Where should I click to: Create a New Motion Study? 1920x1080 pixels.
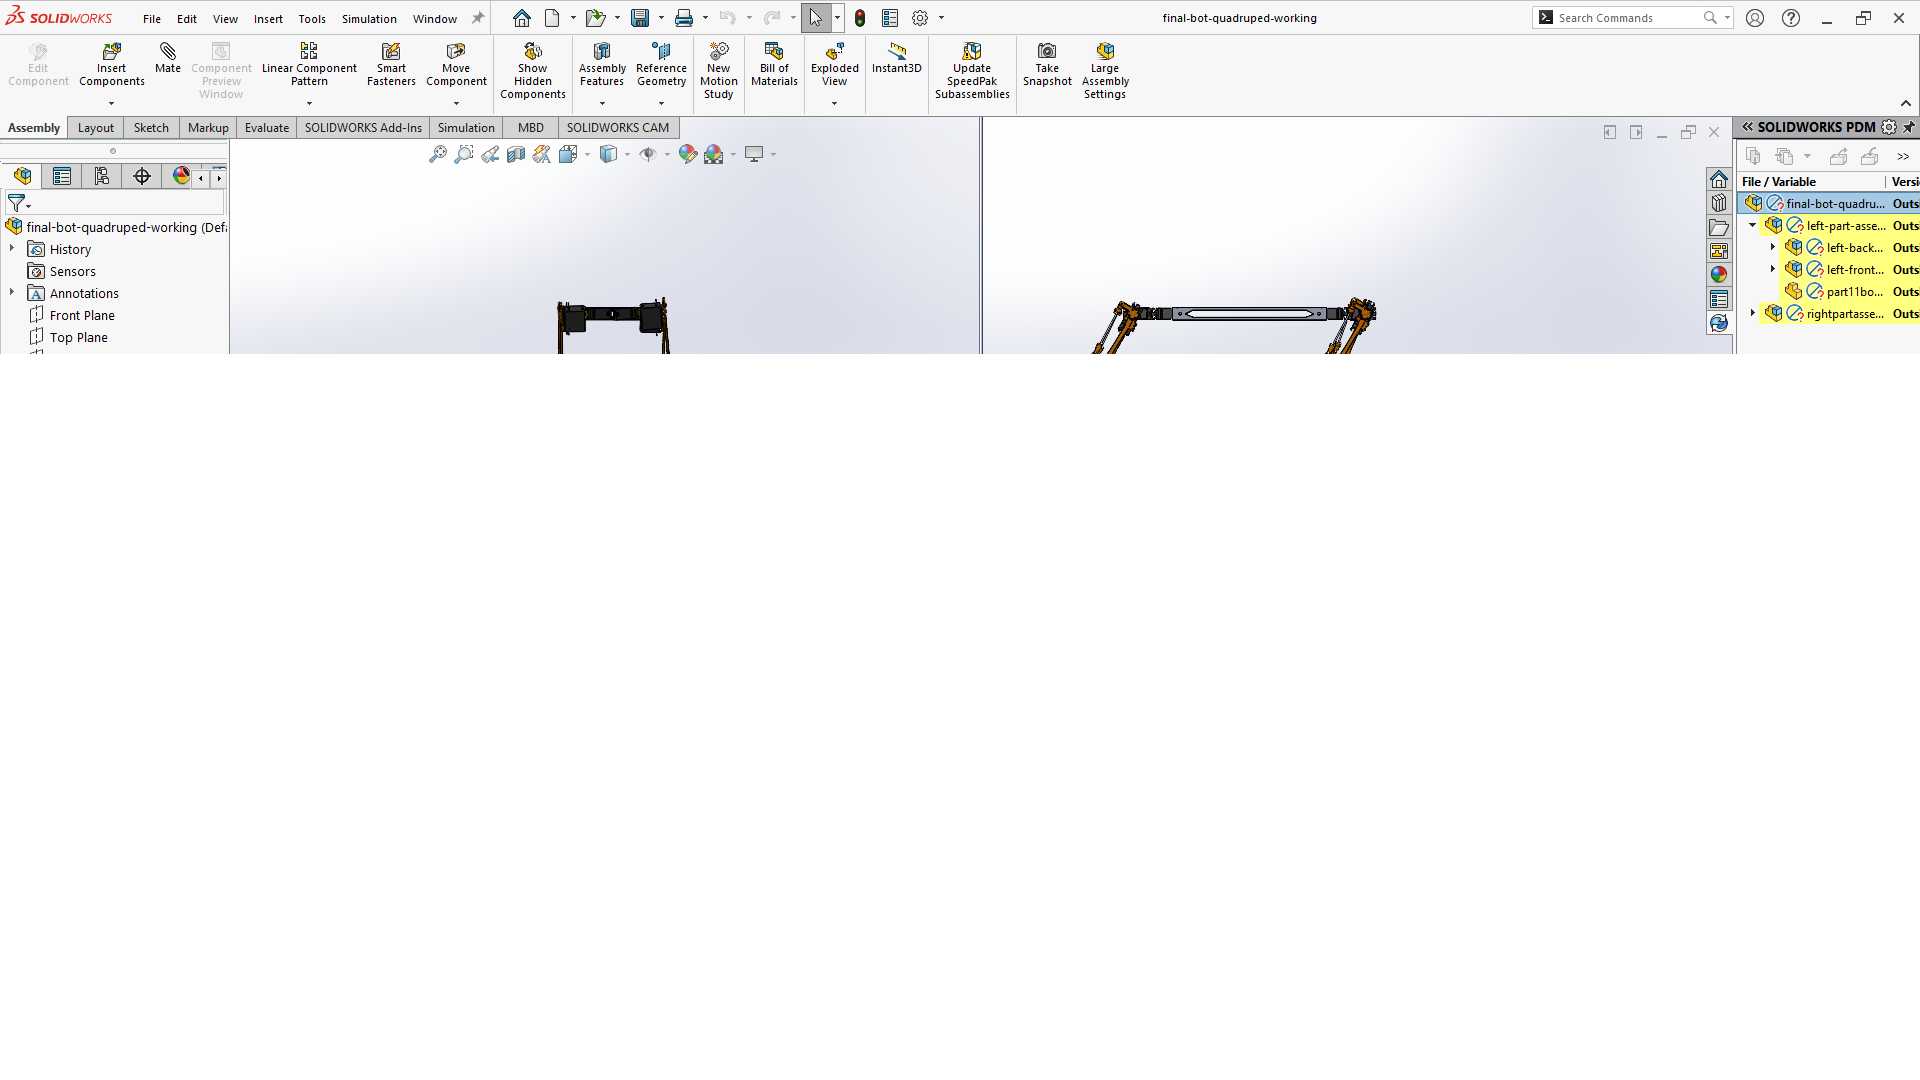tap(719, 71)
